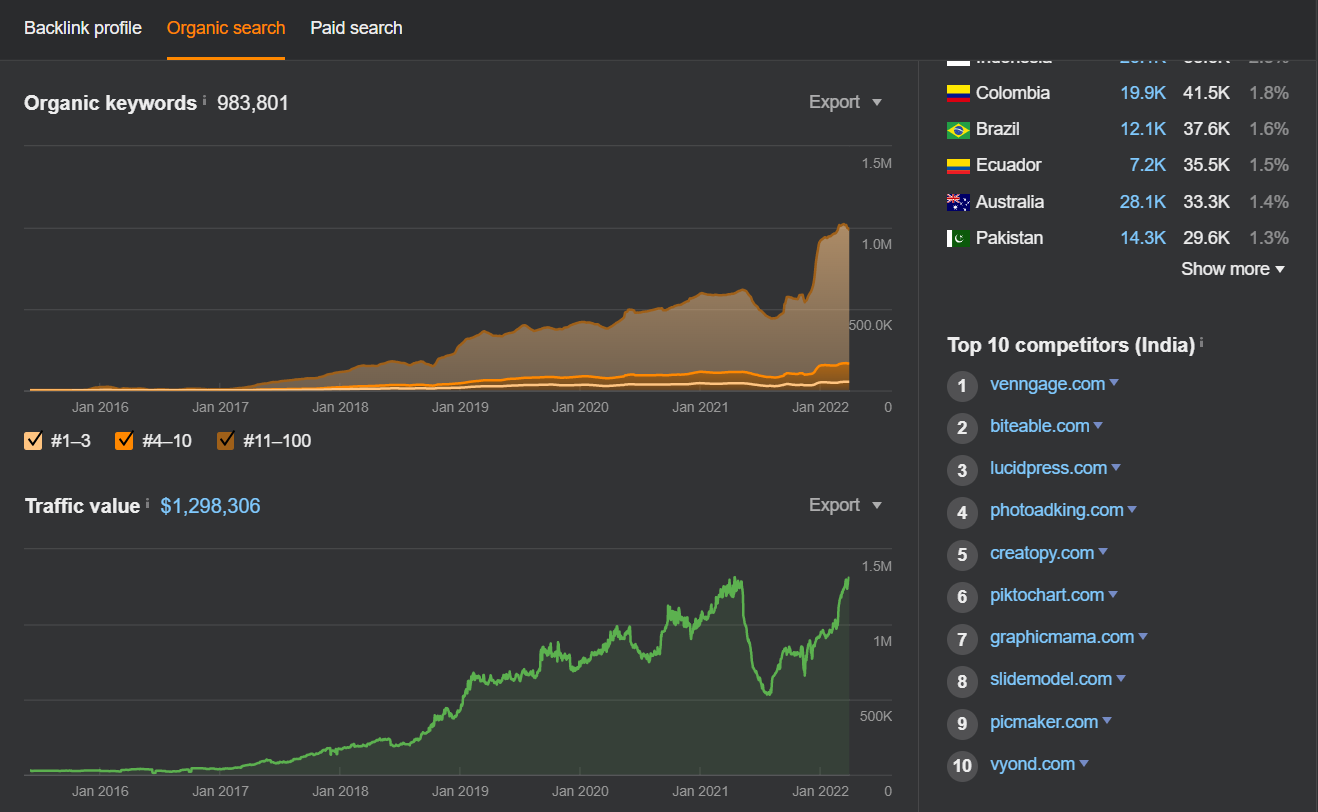Image resolution: width=1318 pixels, height=812 pixels.
Task: Open Ecuador keywords count 7.2K
Action: pos(1148,165)
